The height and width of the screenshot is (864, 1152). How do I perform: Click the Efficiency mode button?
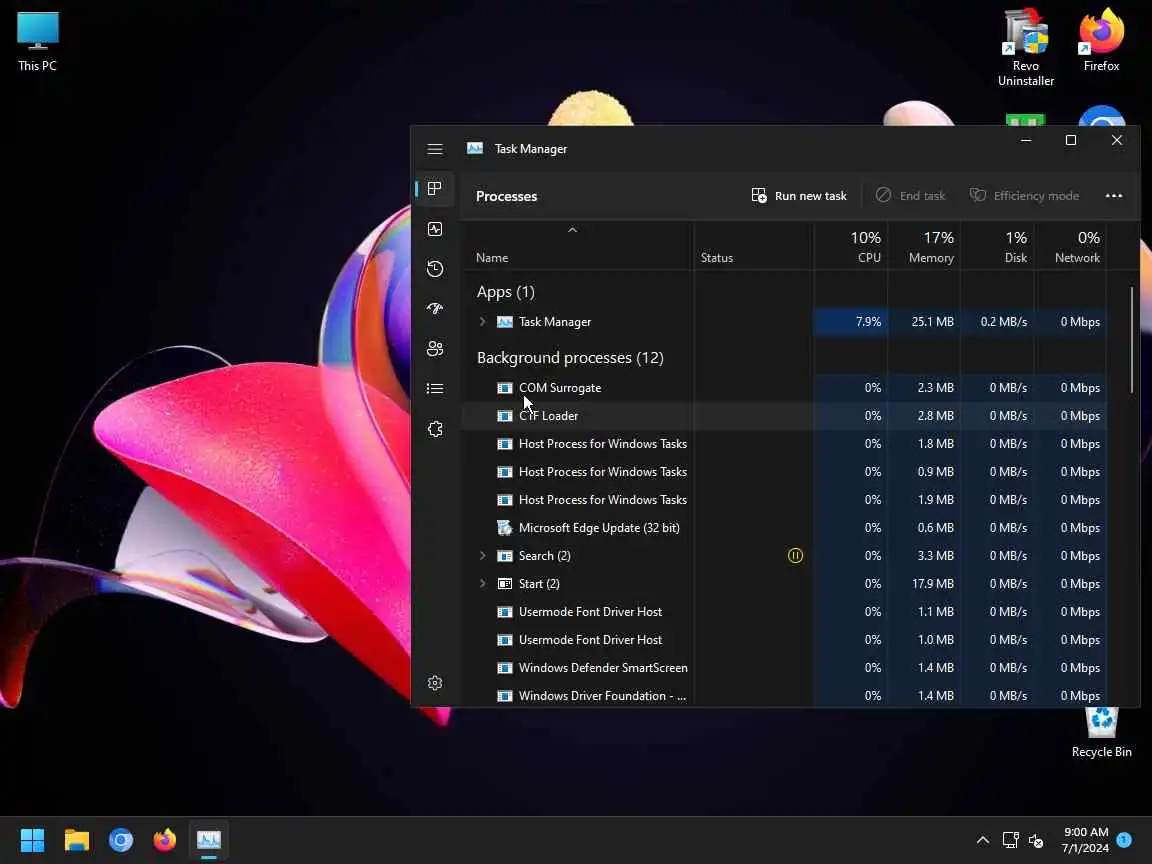[1024, 196]
